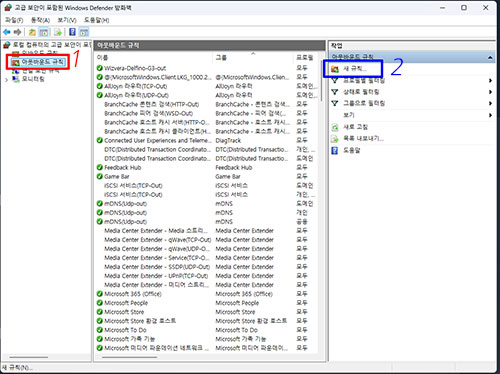The height and width of the screenshot is (374, 500).
Task: Select the @{MicrosoftWindows.Client.LKG rule row
Action: point(207,77)
